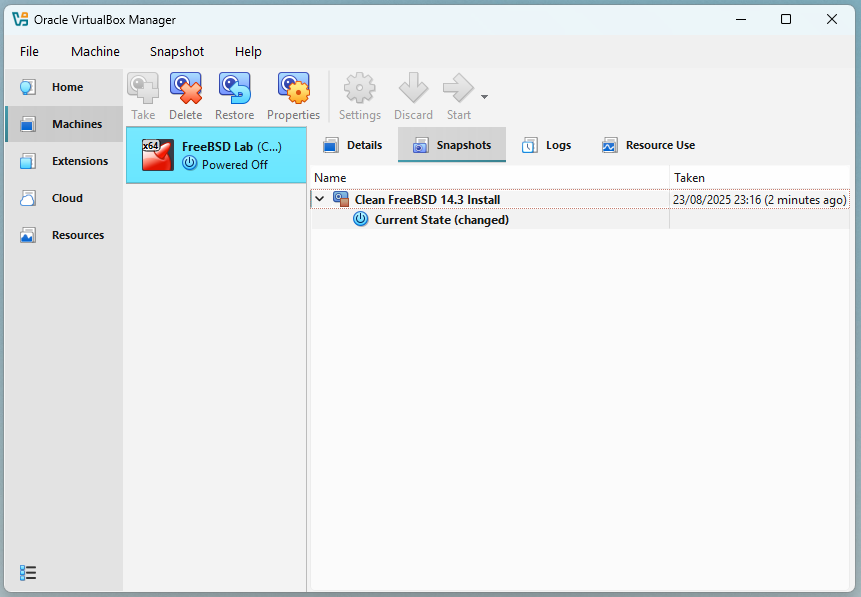Screen dimensions: 861x597
Task: Select the FreeBSD Lab machine entry
Action: [216, 155]
